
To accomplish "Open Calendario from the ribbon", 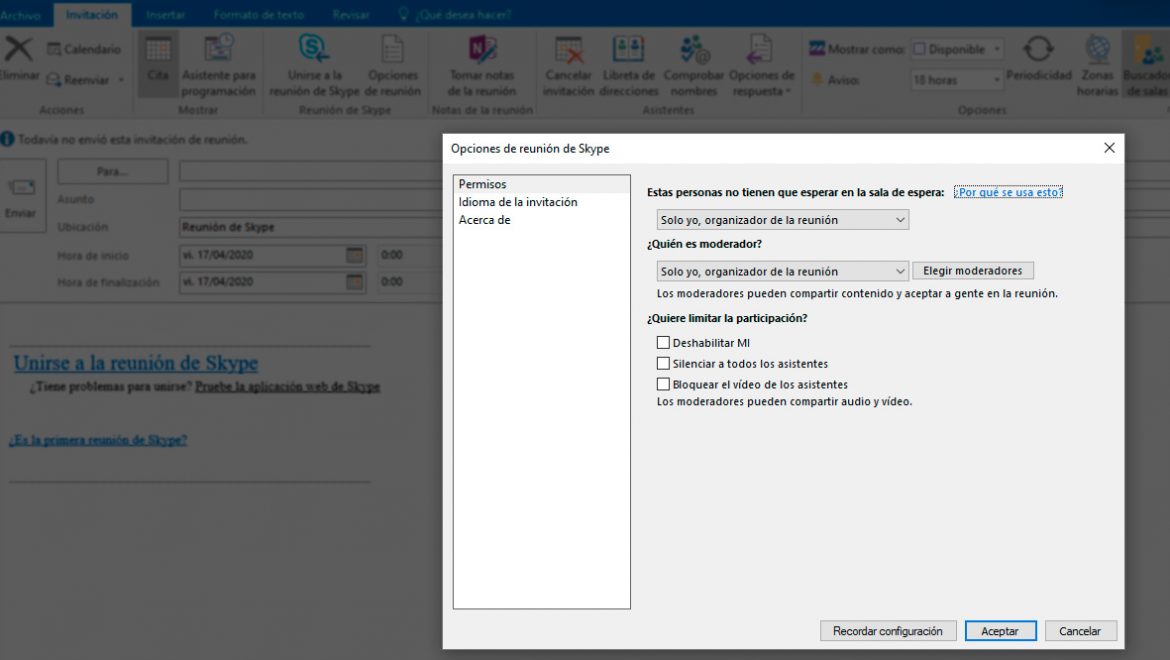I will 84,49.
